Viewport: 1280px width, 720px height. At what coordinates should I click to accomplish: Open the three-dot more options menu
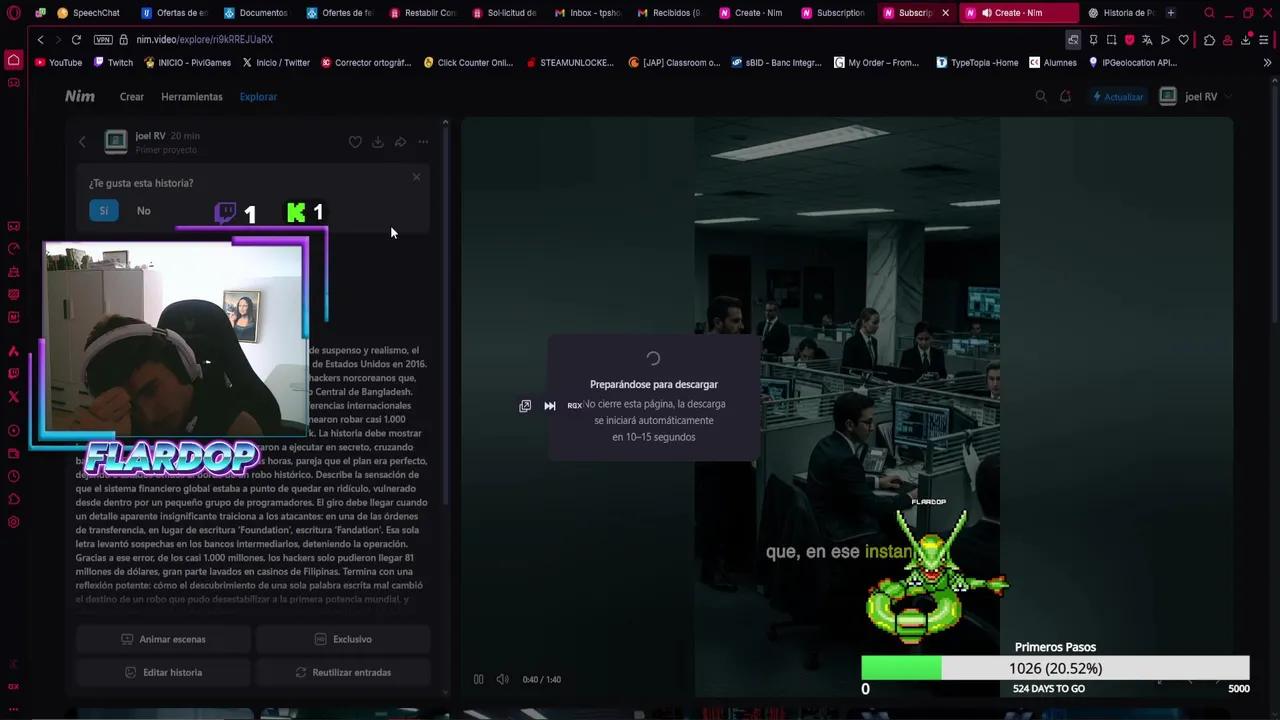pyautogui.click(x=423, y=142)
